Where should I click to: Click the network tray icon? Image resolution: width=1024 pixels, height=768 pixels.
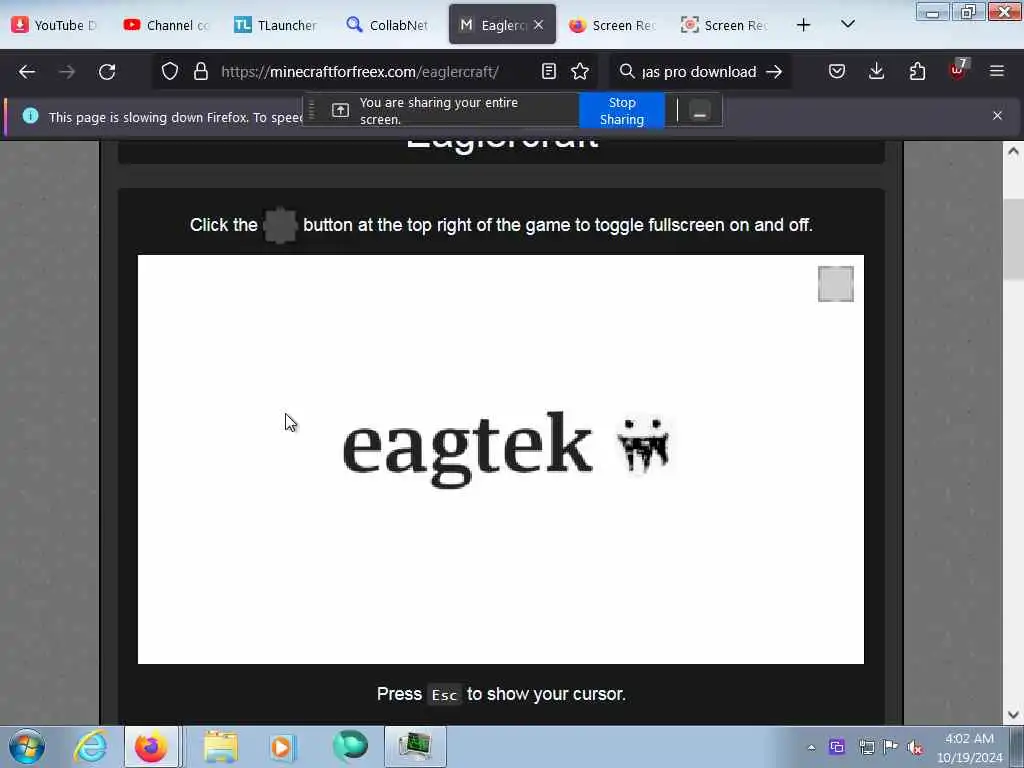[867, 747]
